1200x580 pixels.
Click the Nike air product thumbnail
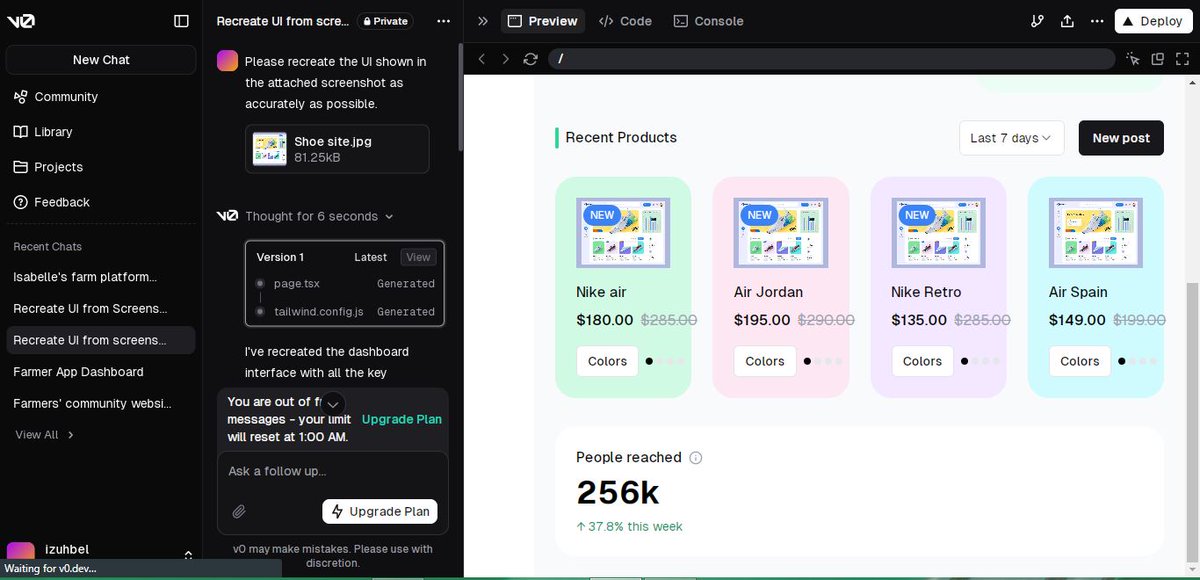(623, 232)
